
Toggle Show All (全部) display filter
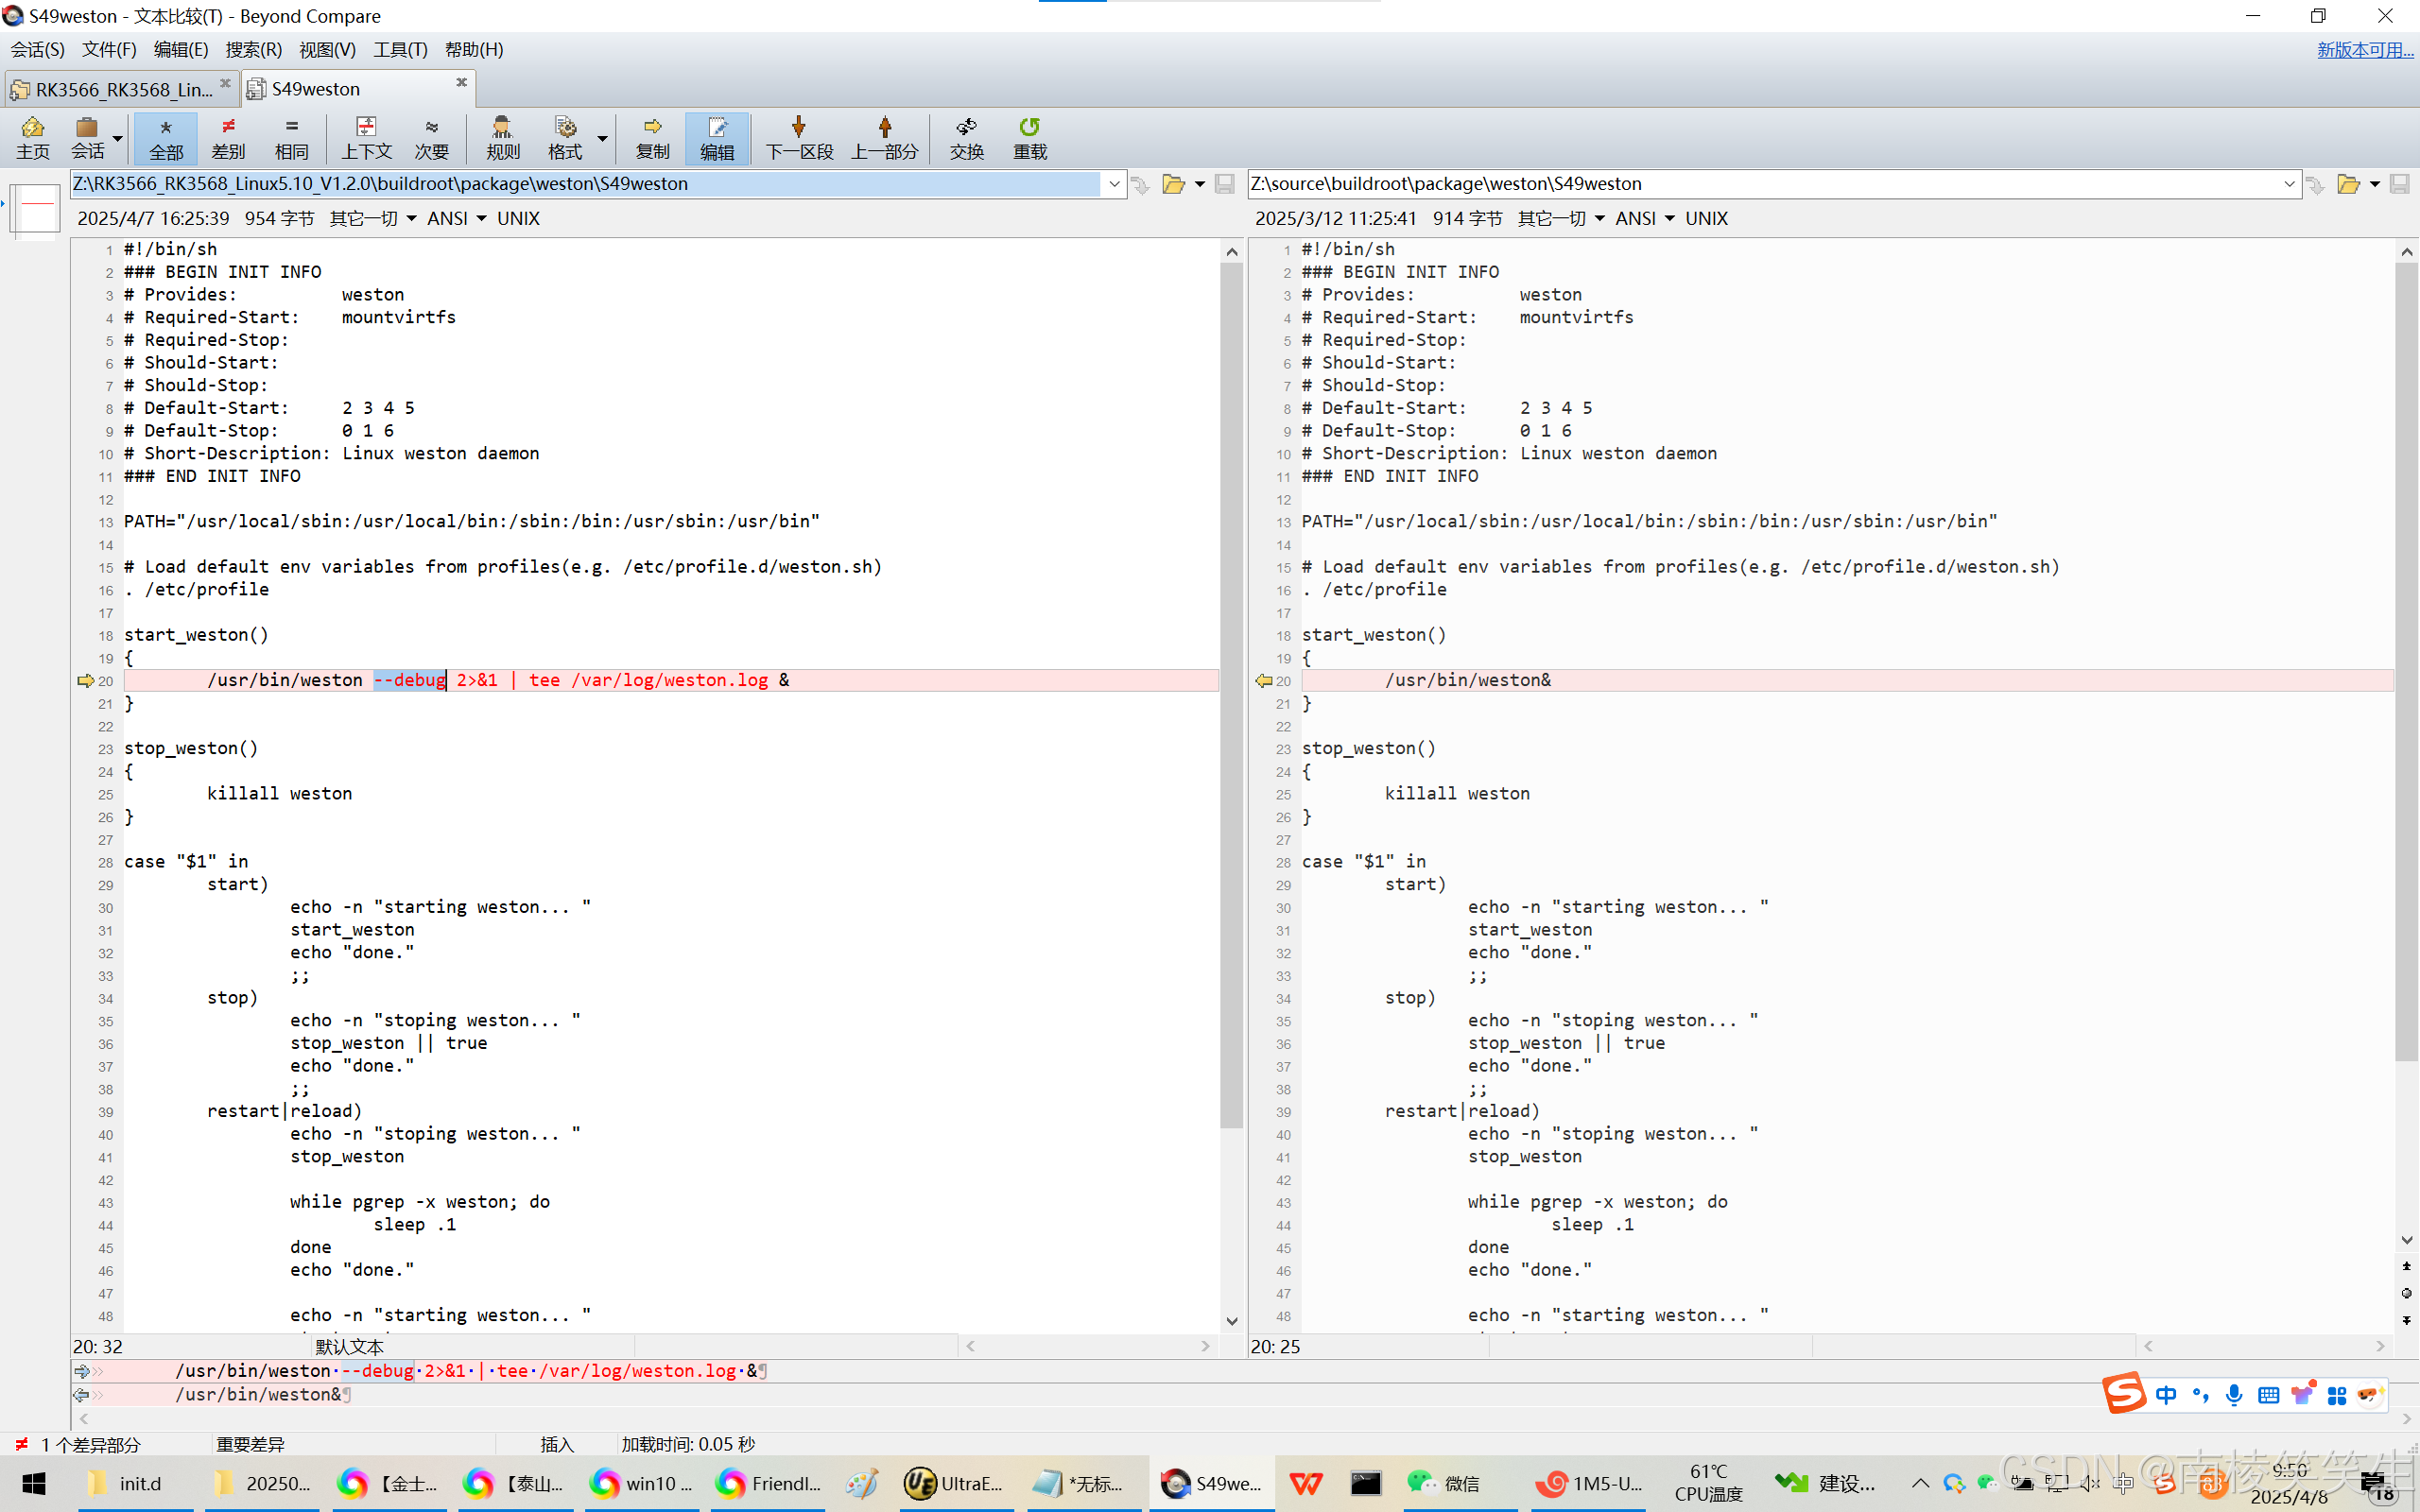[x=166, y=137]
